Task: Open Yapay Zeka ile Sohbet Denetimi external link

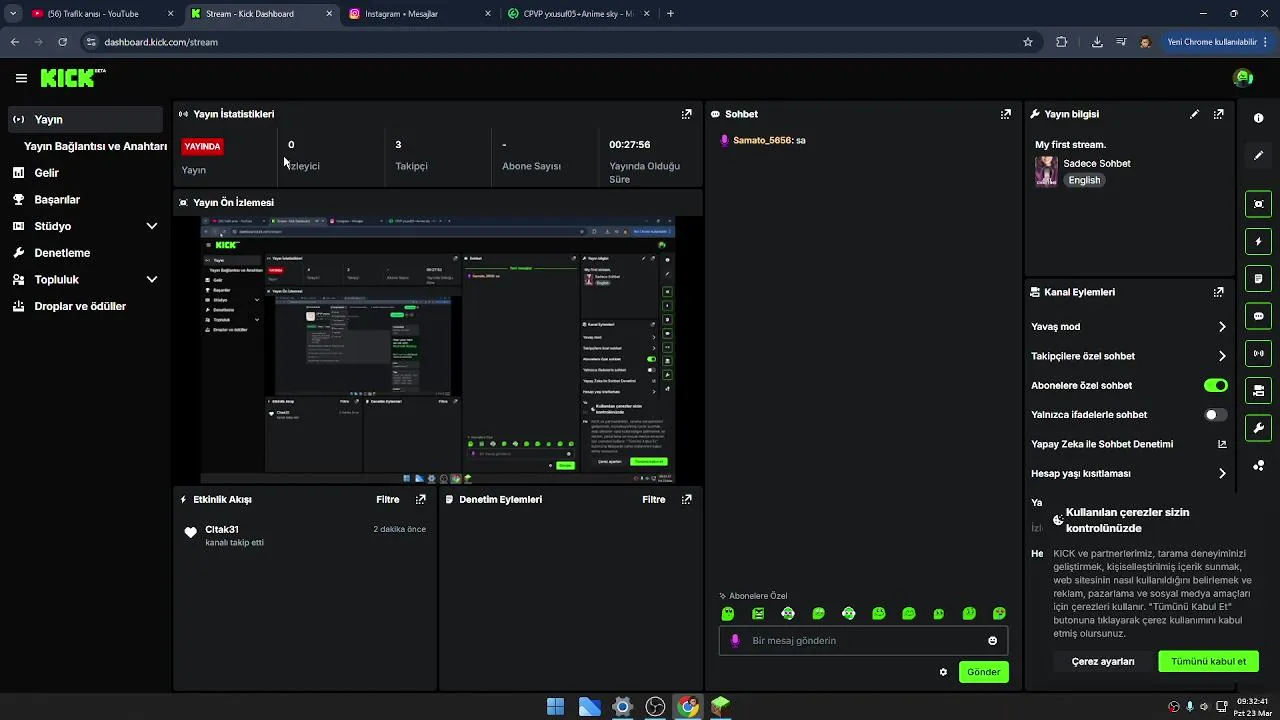Action: pyautogui.click(x=1222, y=444)
